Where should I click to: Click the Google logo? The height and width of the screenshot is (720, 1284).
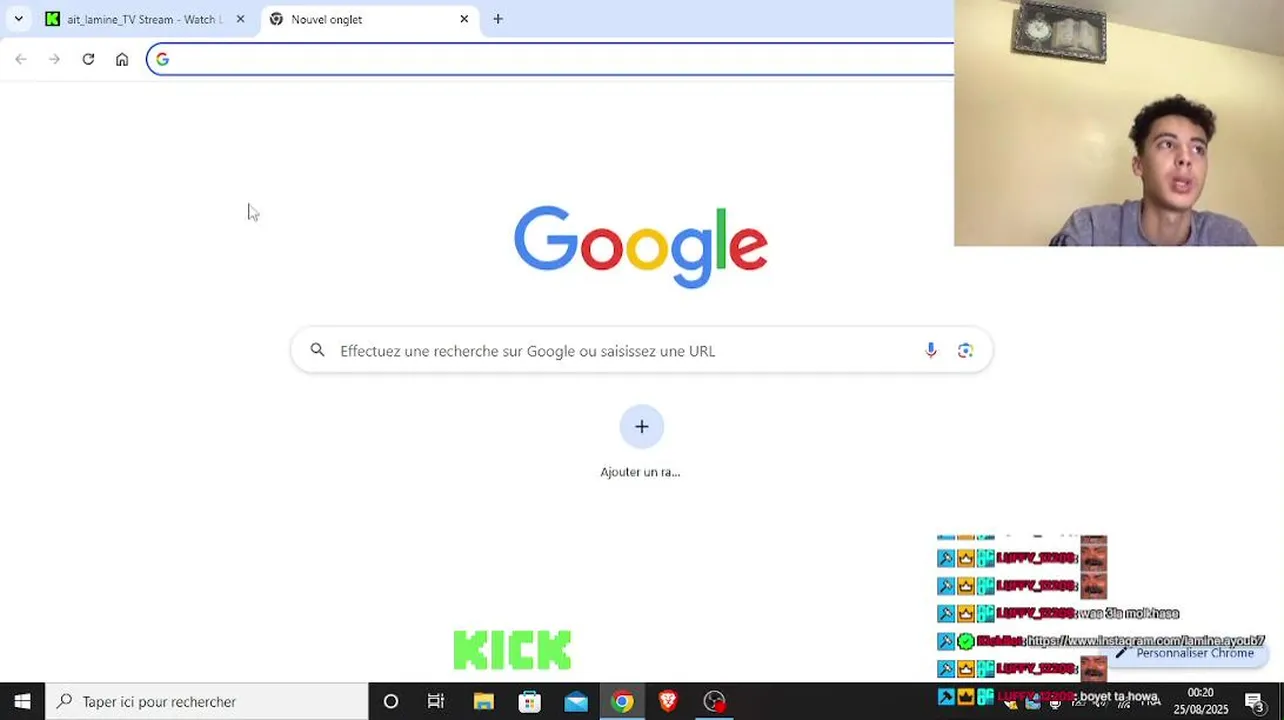click(x=641, y=246)
